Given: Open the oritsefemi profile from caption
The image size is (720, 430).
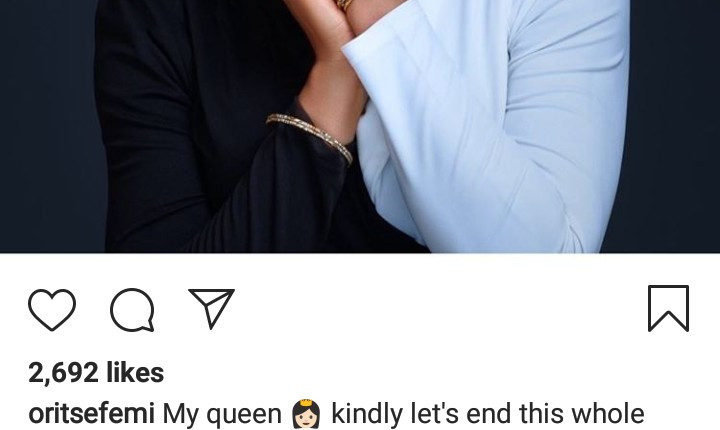Looking at the screenshot, I should [x=91, y=413].
